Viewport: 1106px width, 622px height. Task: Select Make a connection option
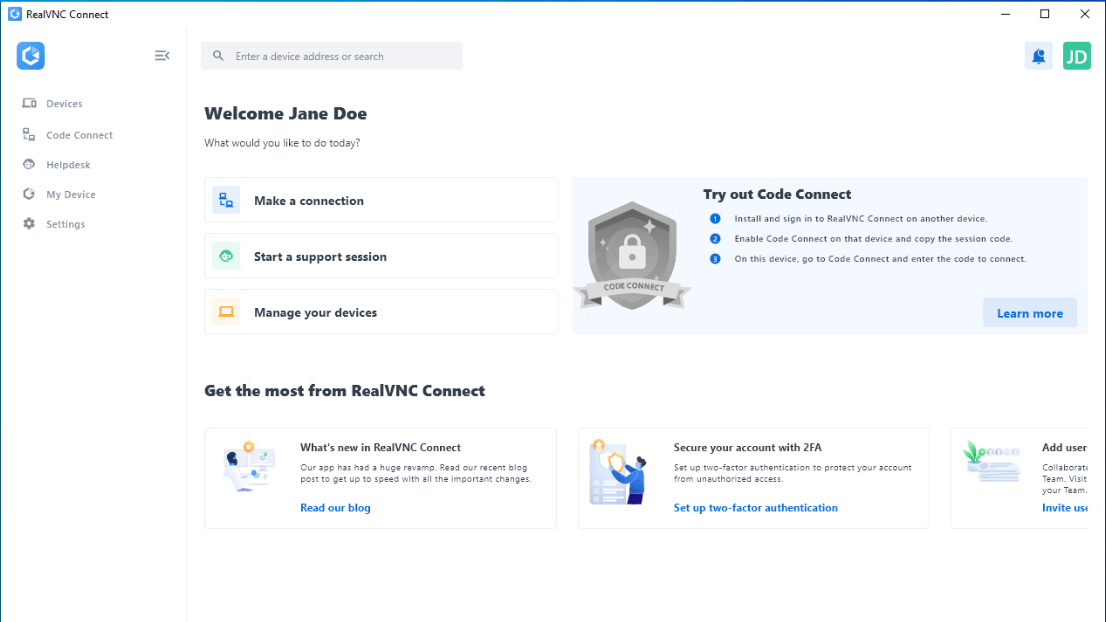pos(381,201)
